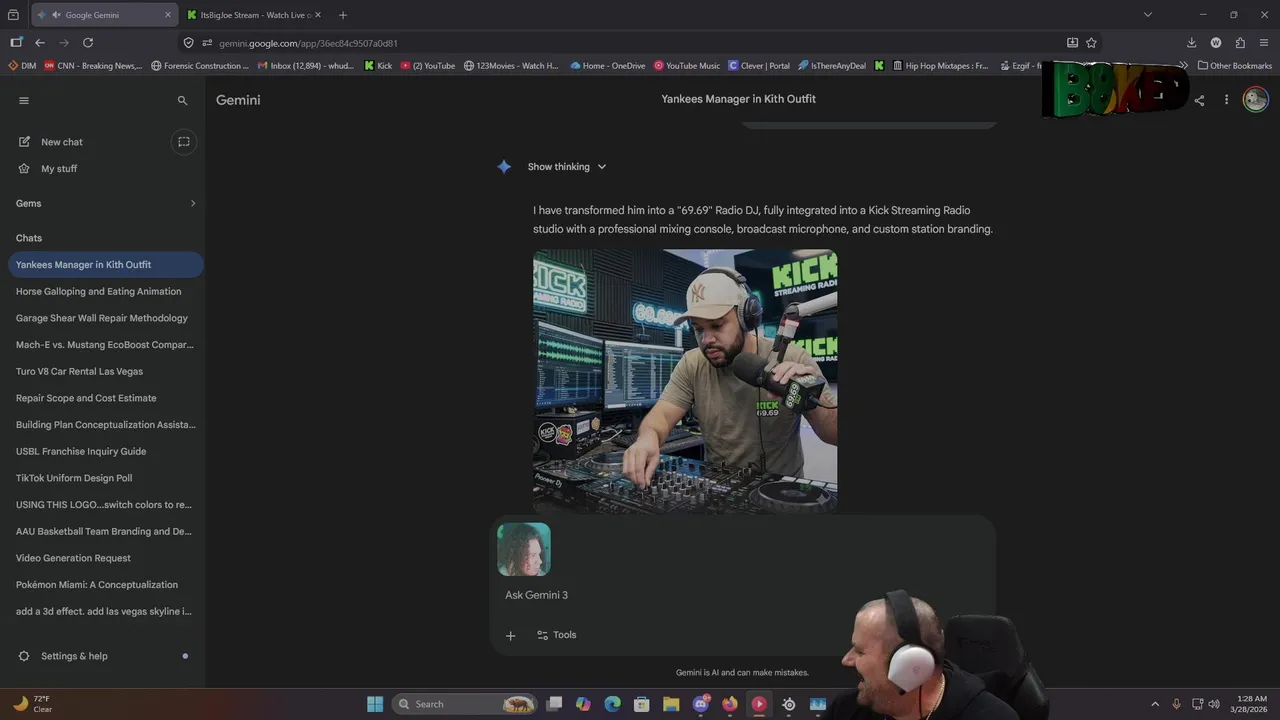The width and height of the screenshot is (1280, 720).
Task: Open a new browser tab with plus
Action: coord(343,15)
